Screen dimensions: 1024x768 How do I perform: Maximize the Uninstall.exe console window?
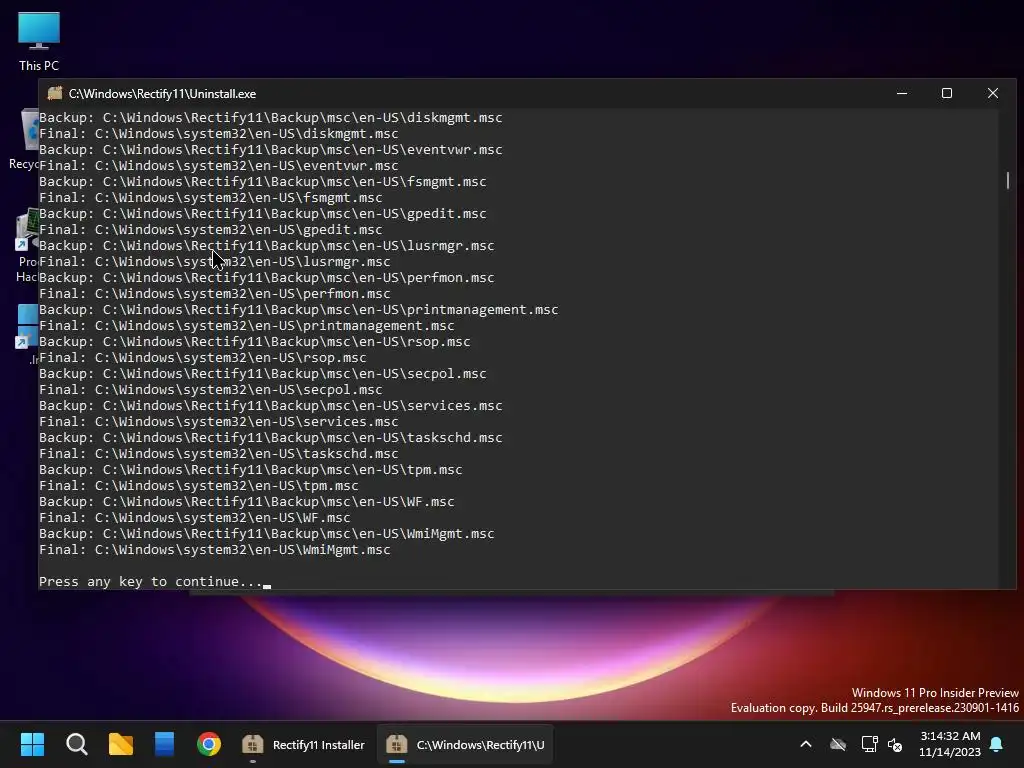[x=947, y=93]
